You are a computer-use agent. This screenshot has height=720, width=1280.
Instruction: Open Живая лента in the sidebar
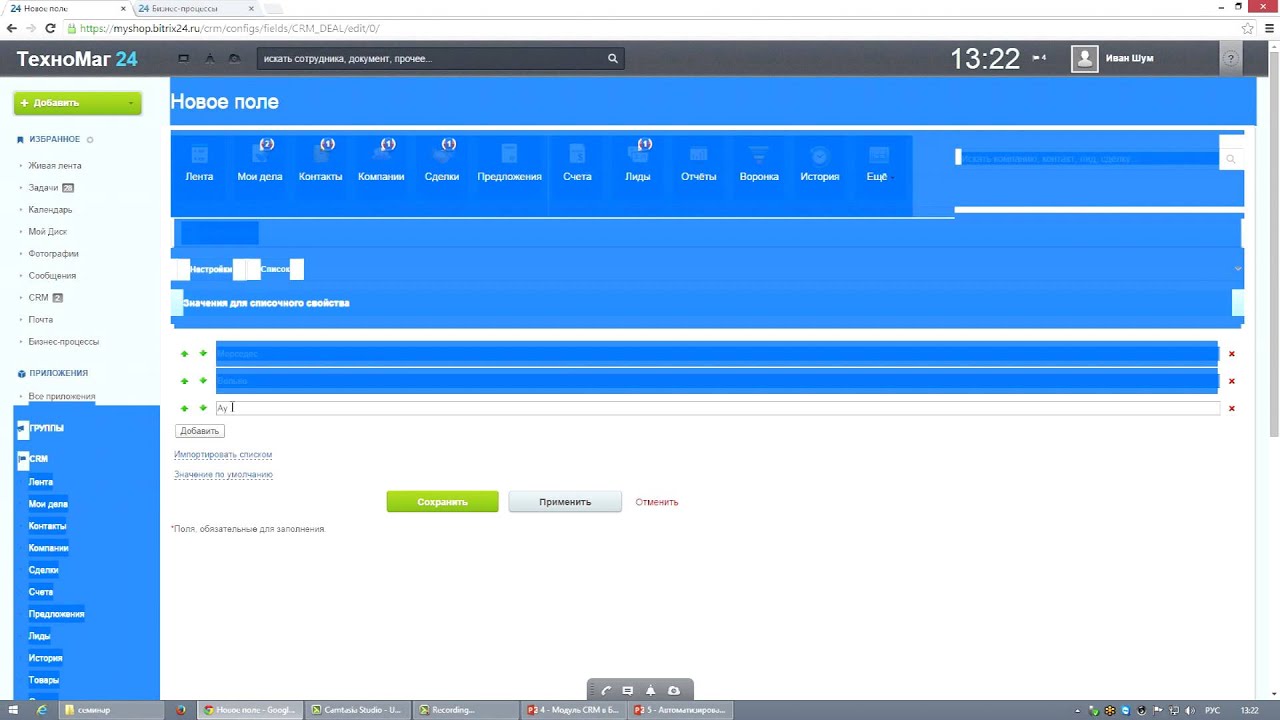tap(55, 166)
